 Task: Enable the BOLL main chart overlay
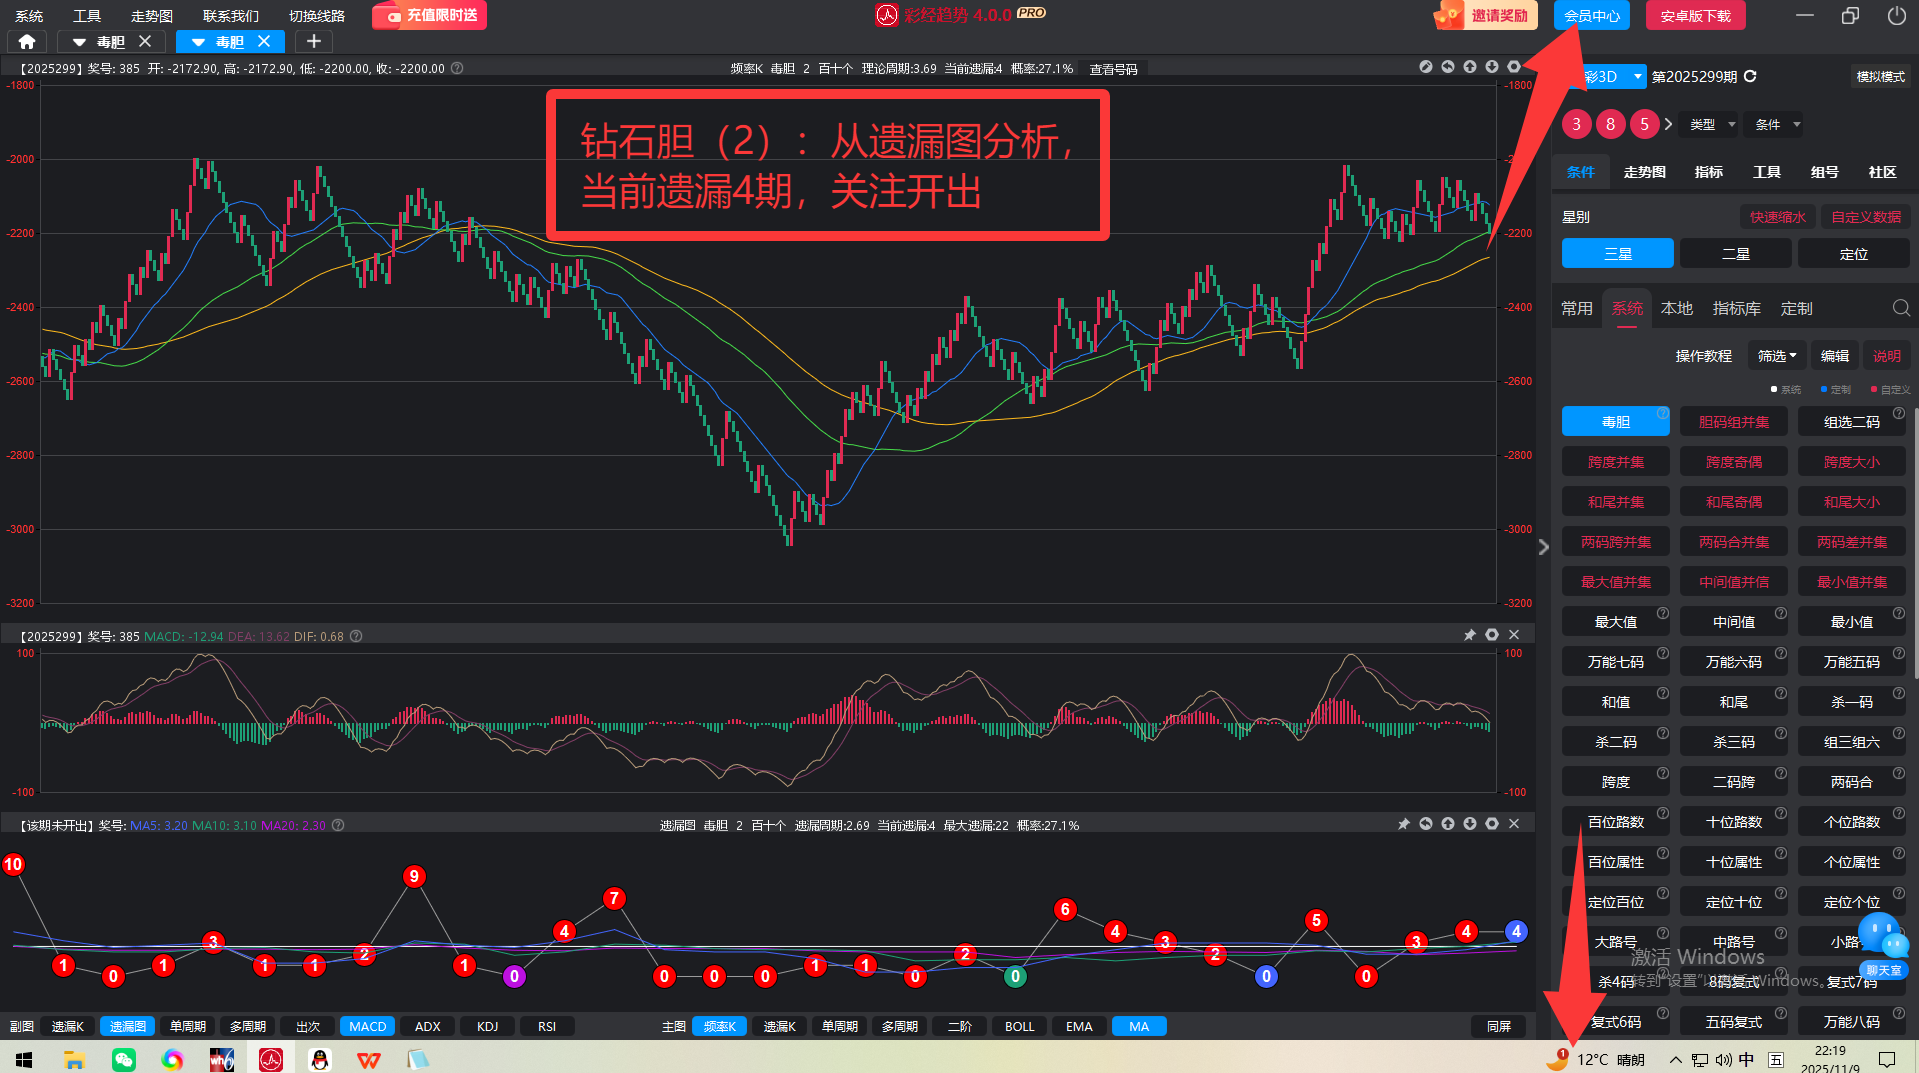coord(1019,1026)
